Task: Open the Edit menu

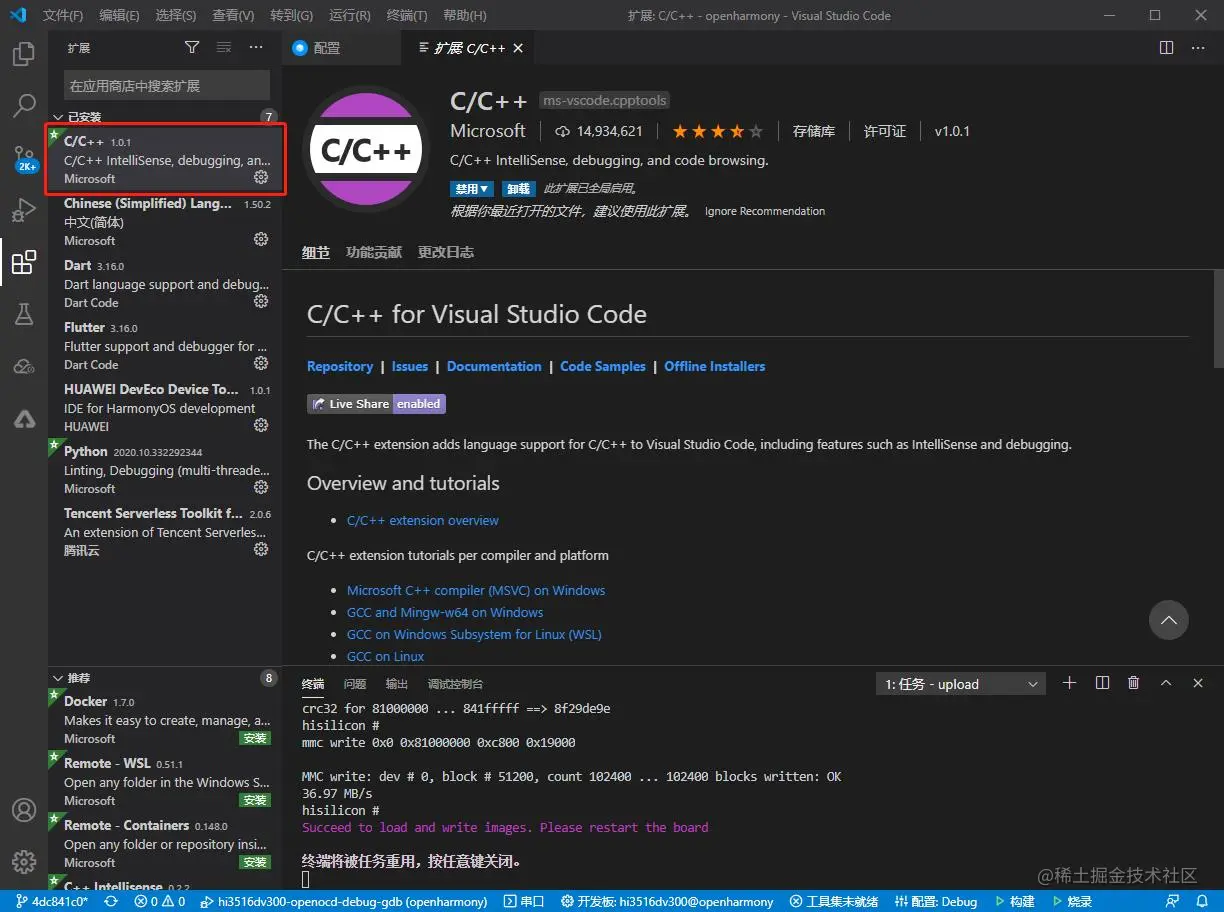Action: [x=120, y=15]
